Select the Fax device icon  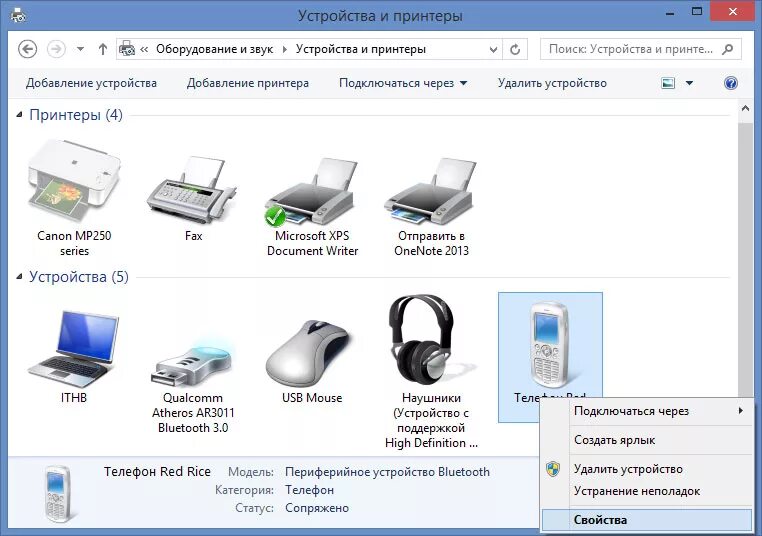pos(193,190)
